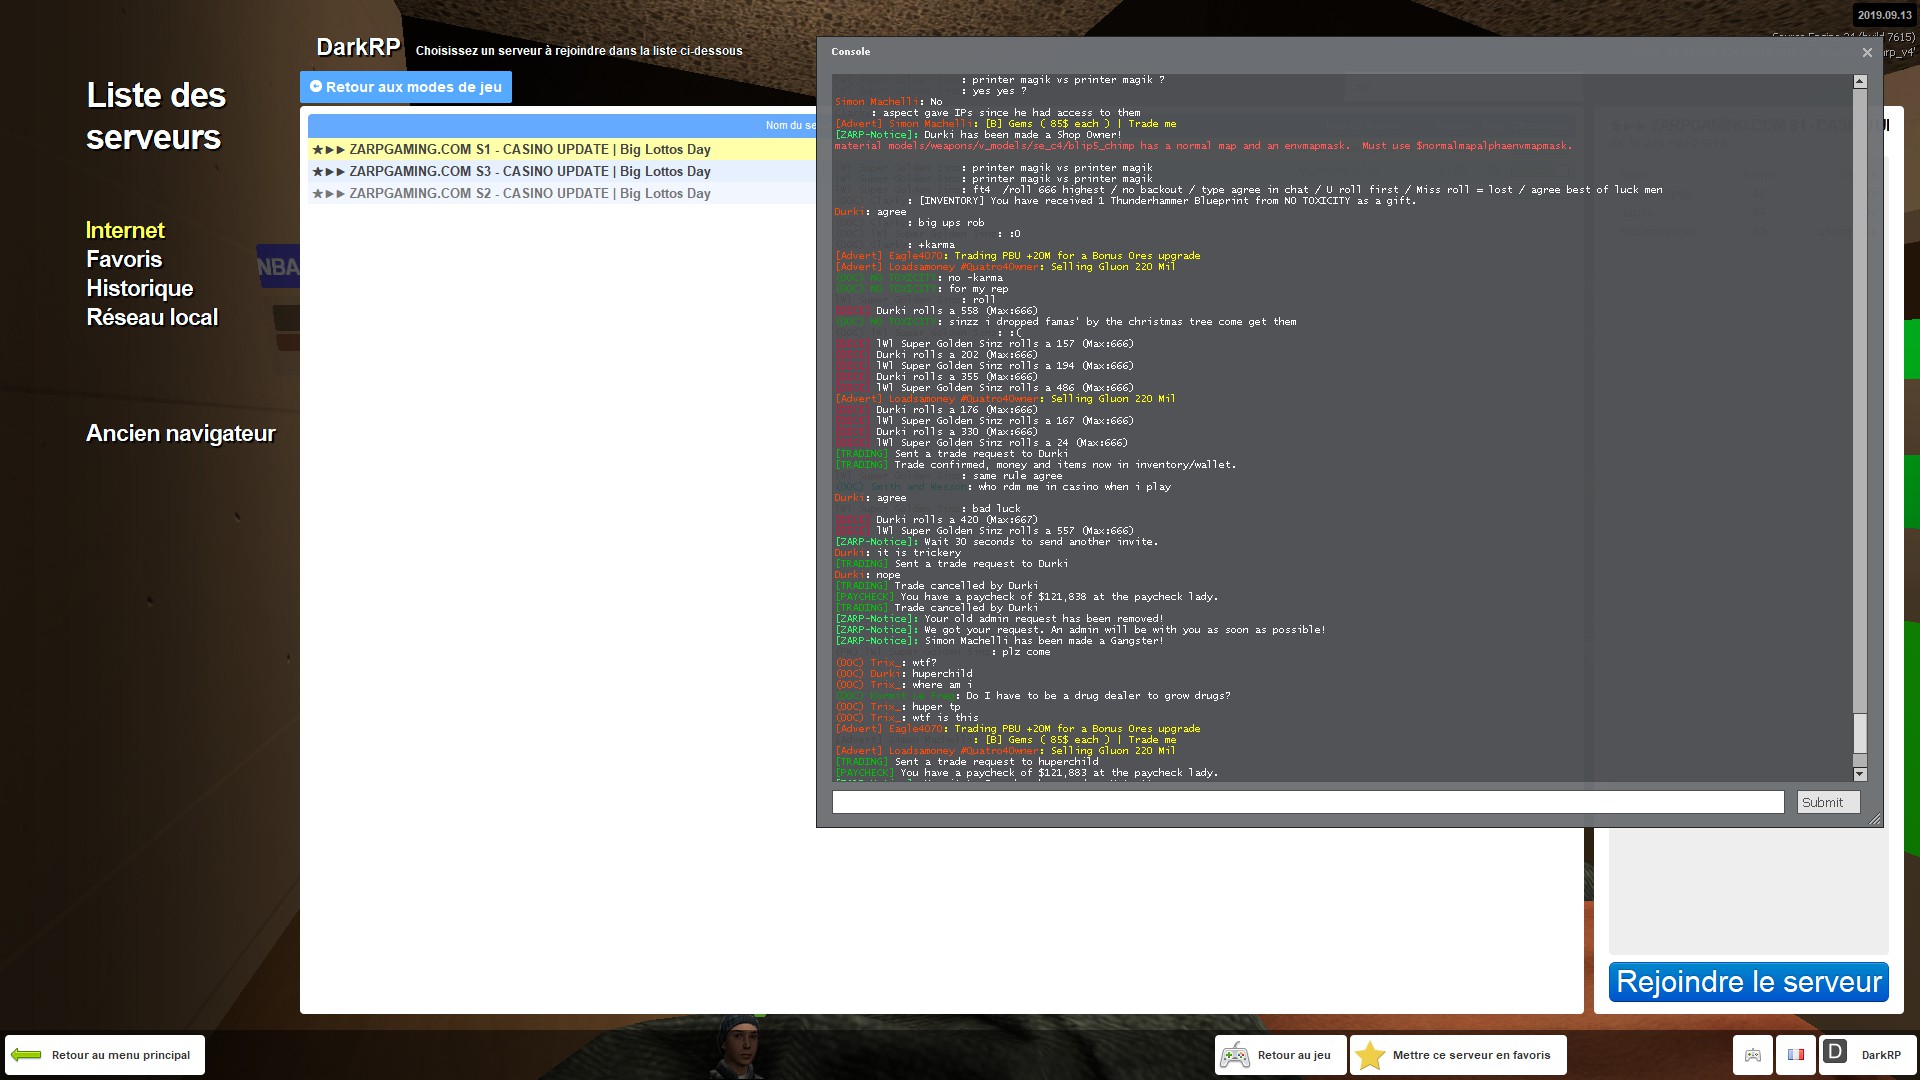1920x1080 pixels.
Task: Open the Favoris server list
Action: click(124, 259)
